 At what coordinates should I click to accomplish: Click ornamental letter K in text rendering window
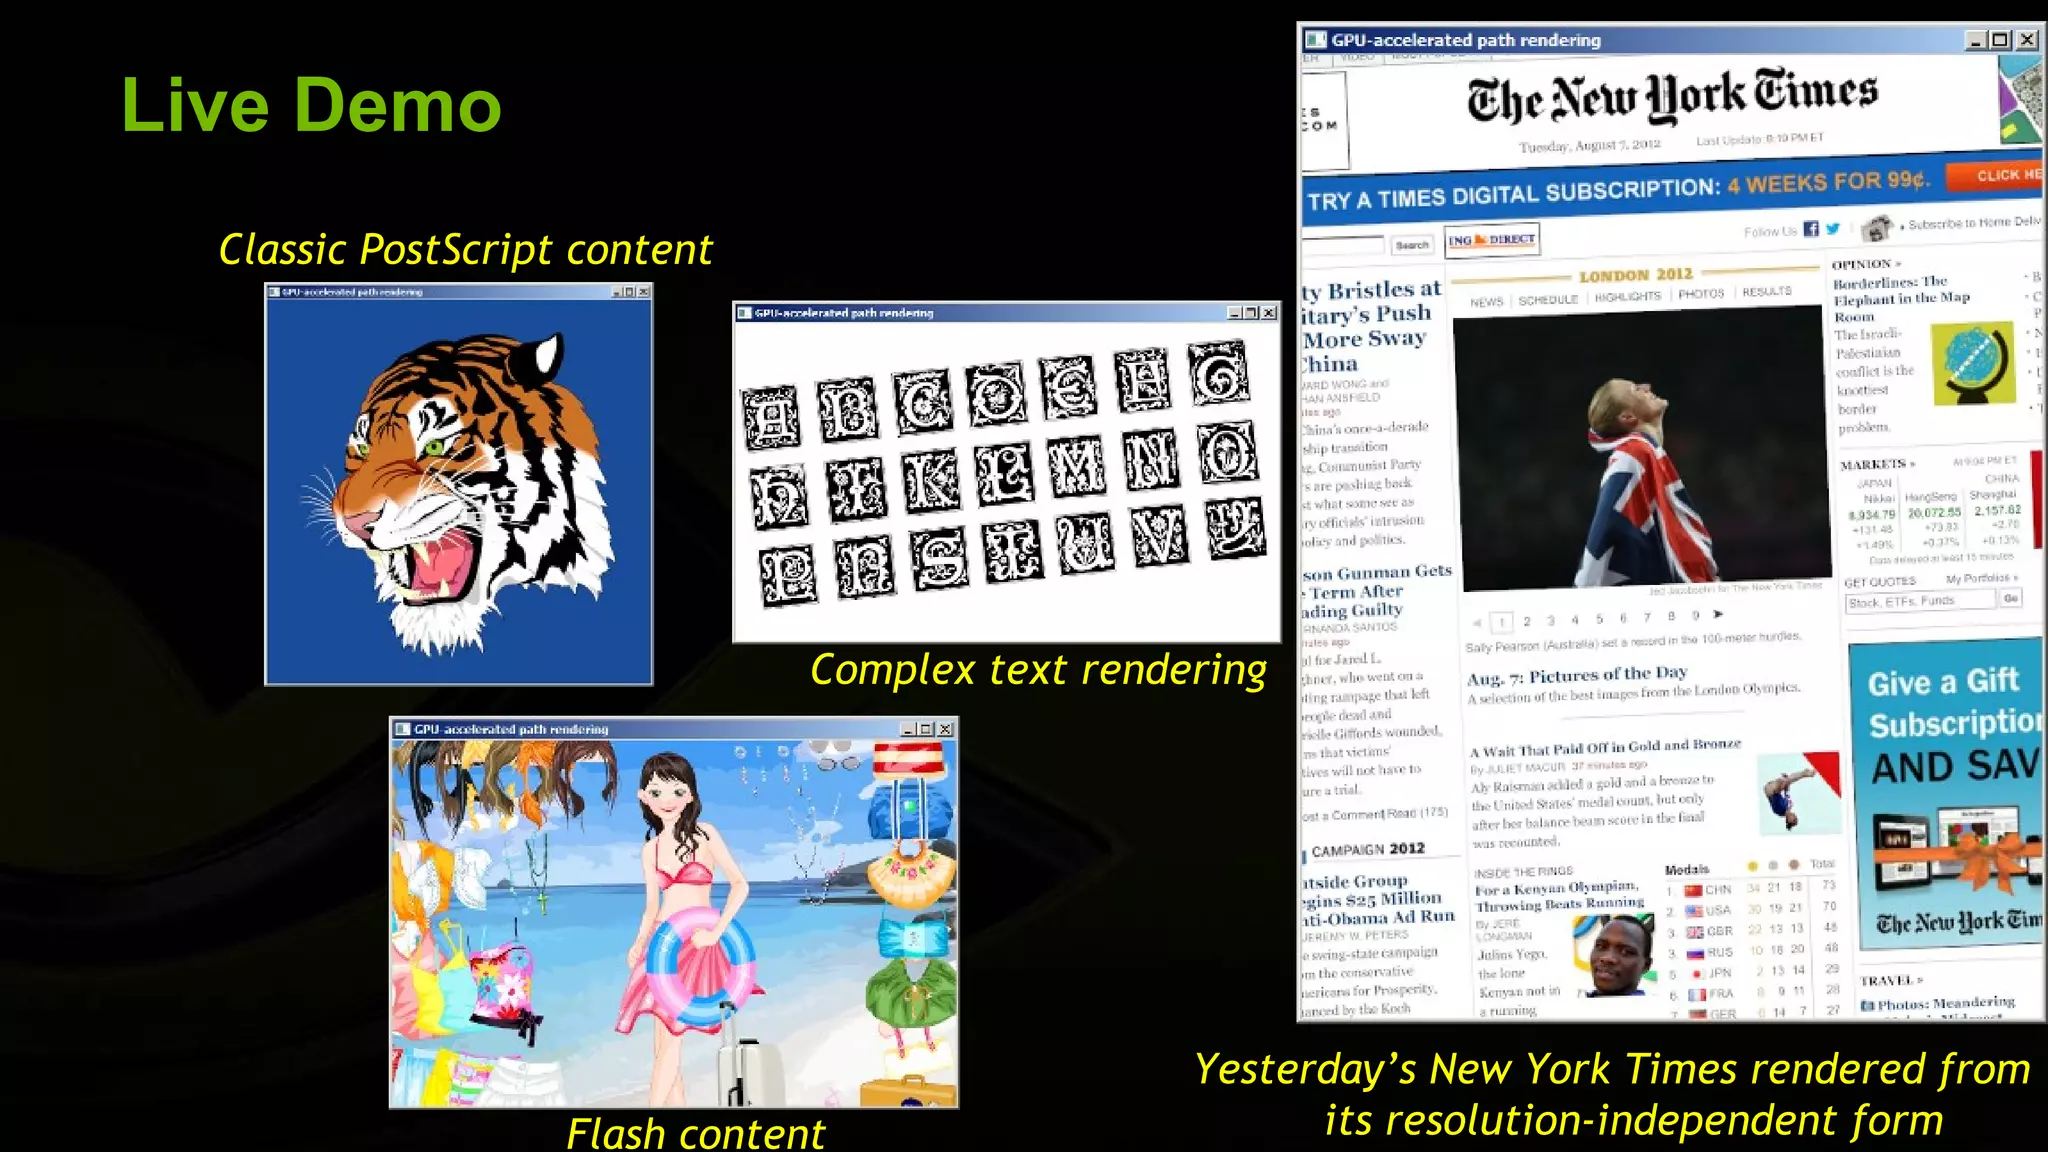click(x=932, y=480)
